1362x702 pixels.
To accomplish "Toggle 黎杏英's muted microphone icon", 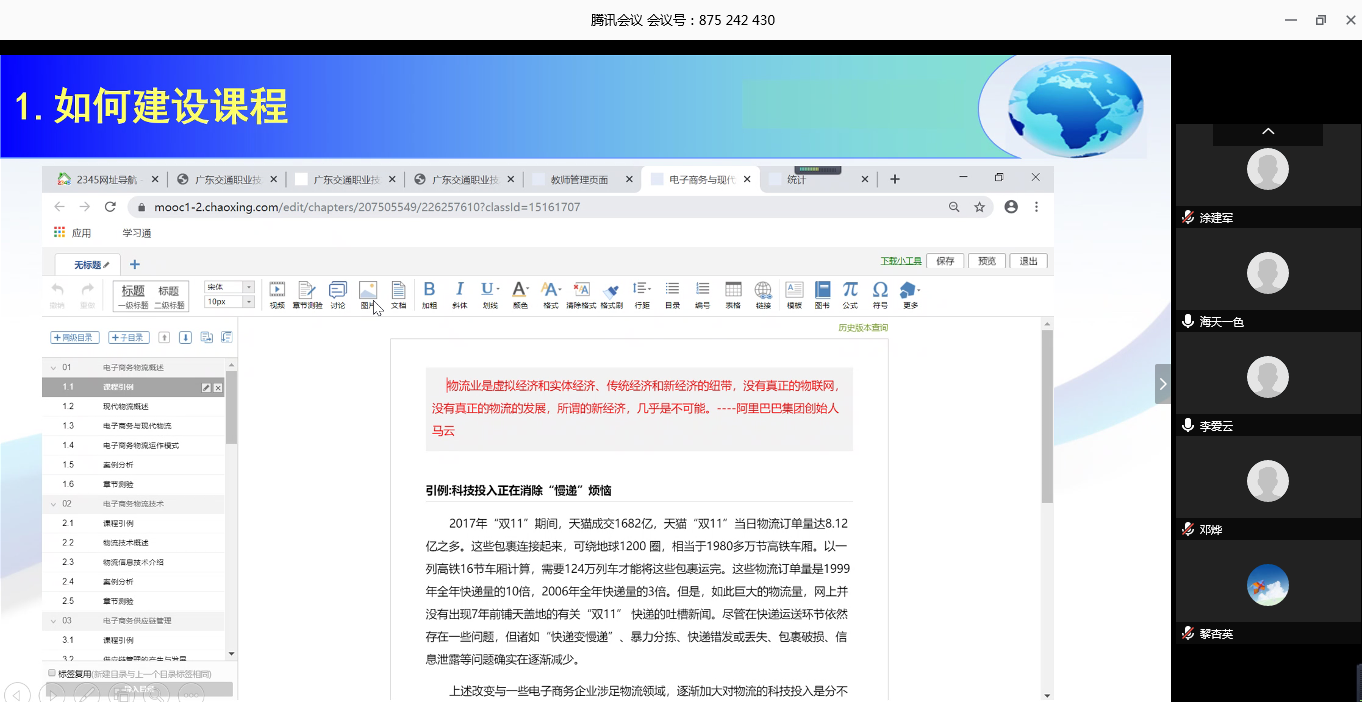I will pyautogui.click(x=1188, y=633).
